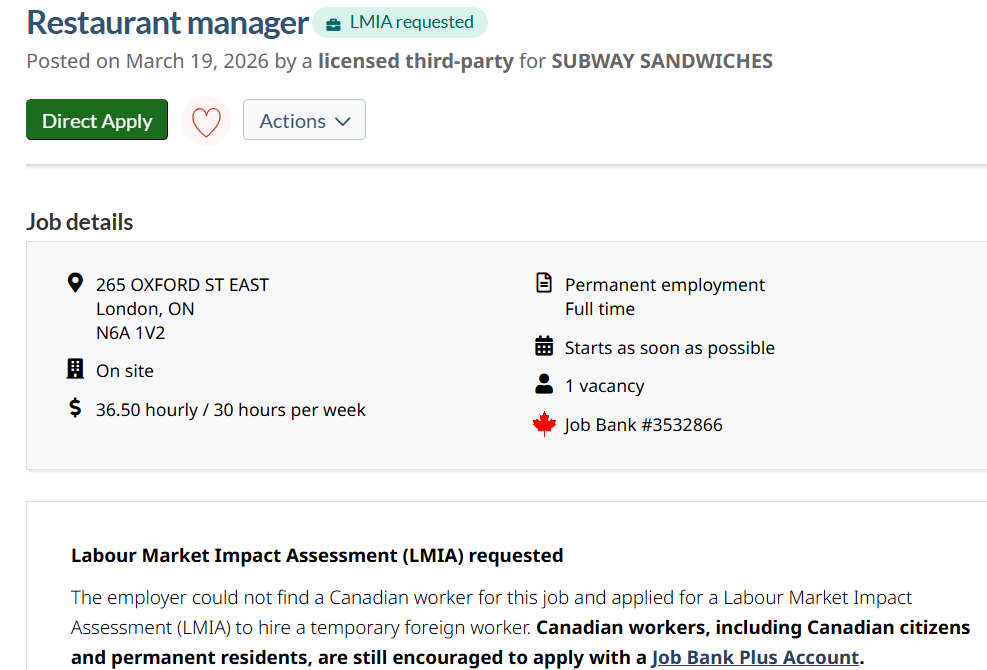Open the Actions dropdown menu
The width and height of the screenshot is (987, 670).
pos(304,120)
